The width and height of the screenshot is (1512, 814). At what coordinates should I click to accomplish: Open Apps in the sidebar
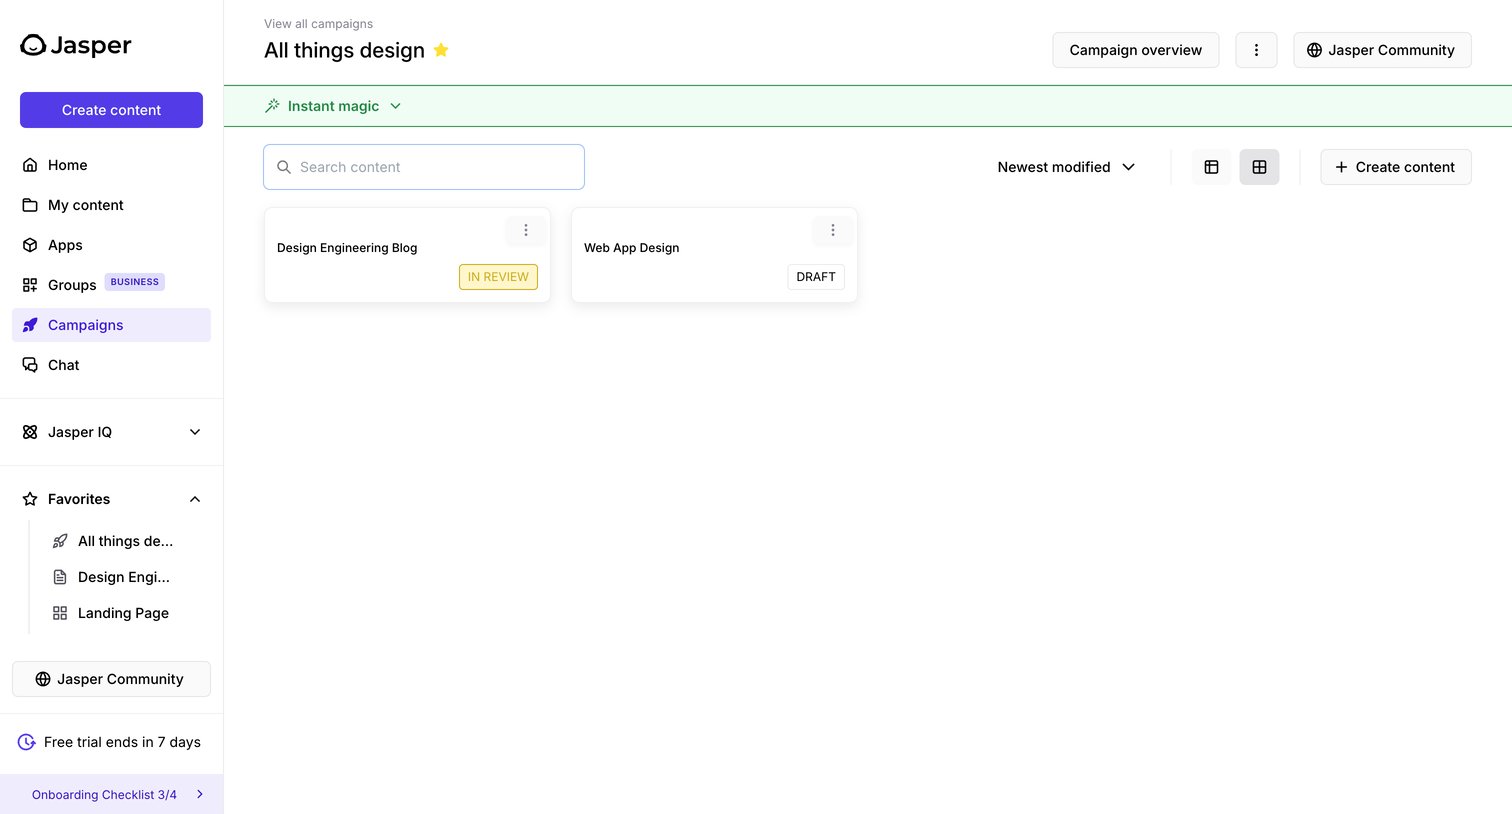tap(111, 245)
